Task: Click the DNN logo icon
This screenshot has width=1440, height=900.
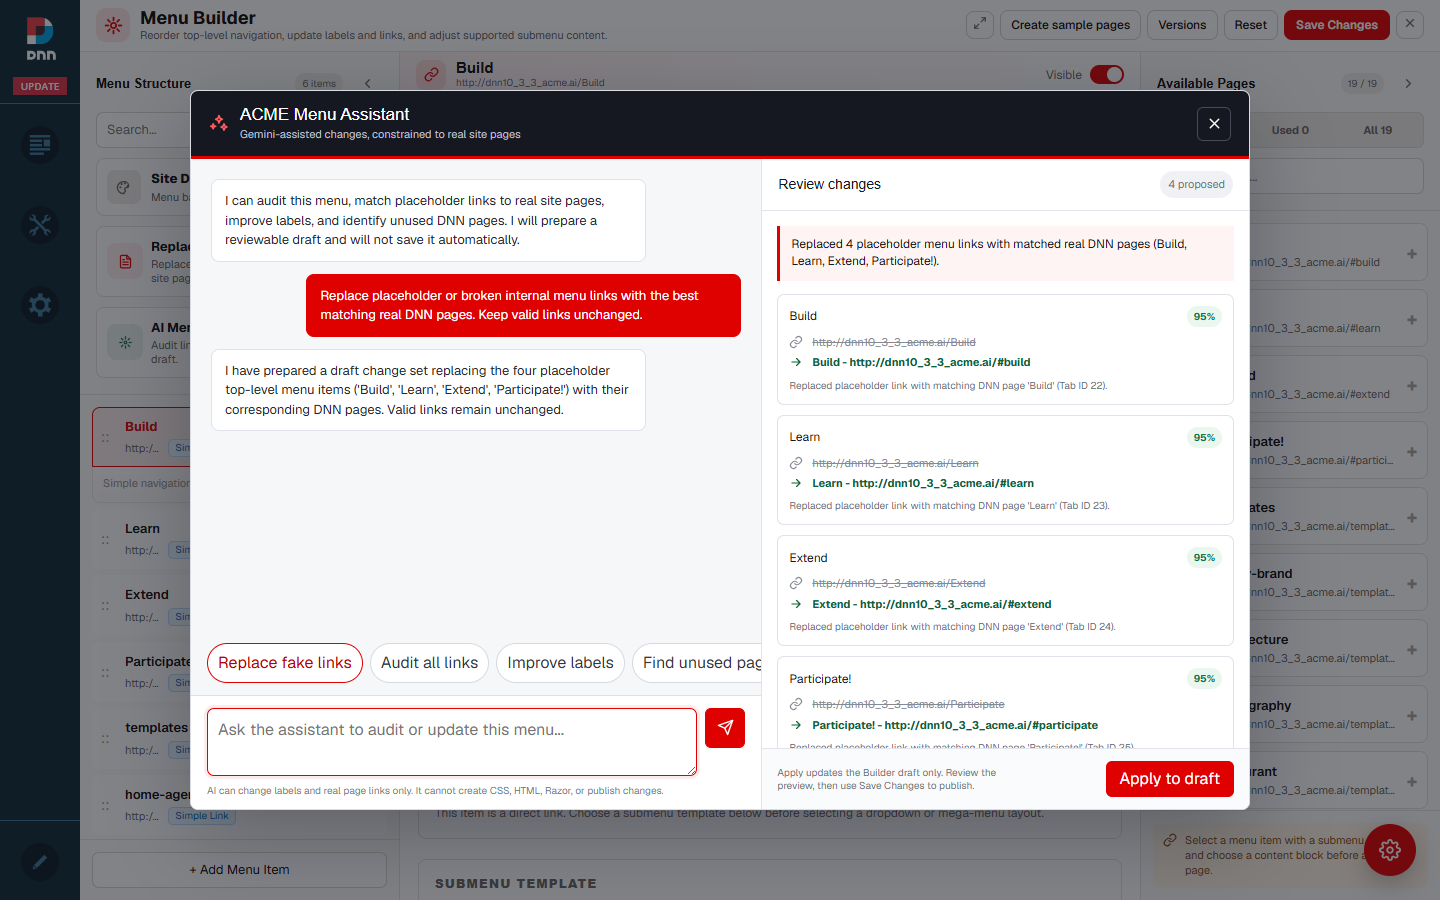Action: (40, 39)
